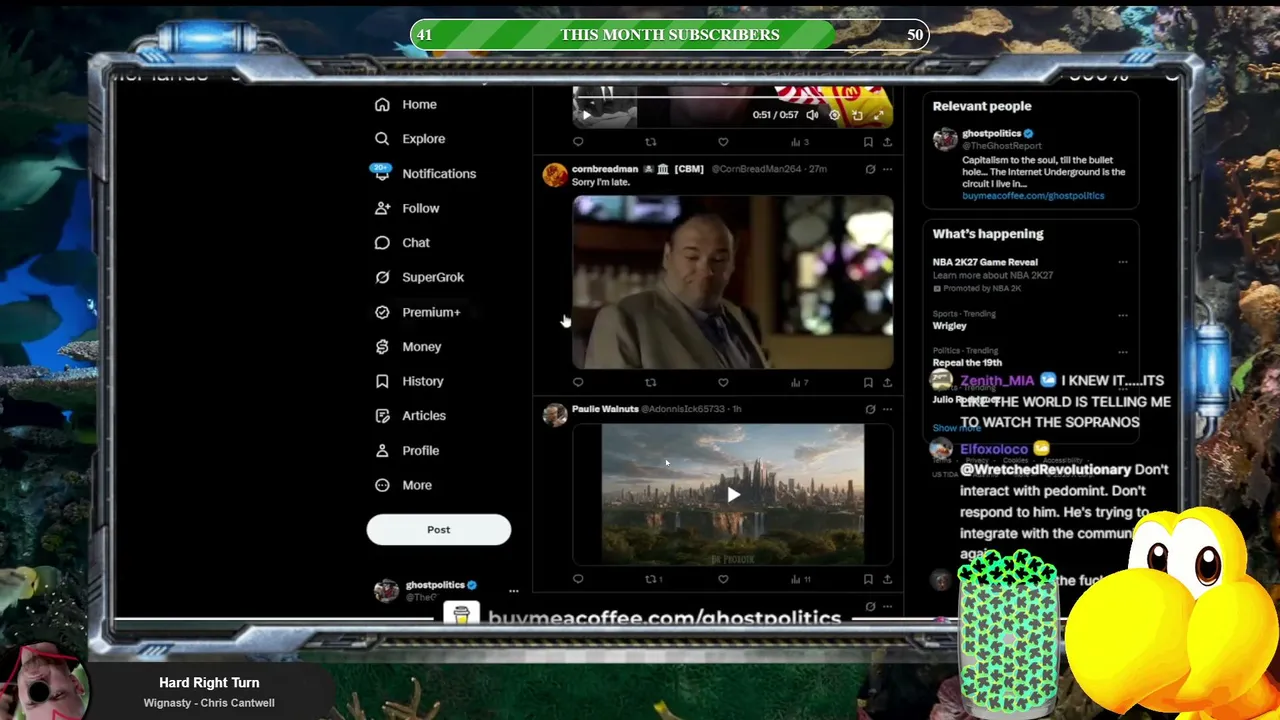Share the cornbreadman post

click(x=887, y=382)
